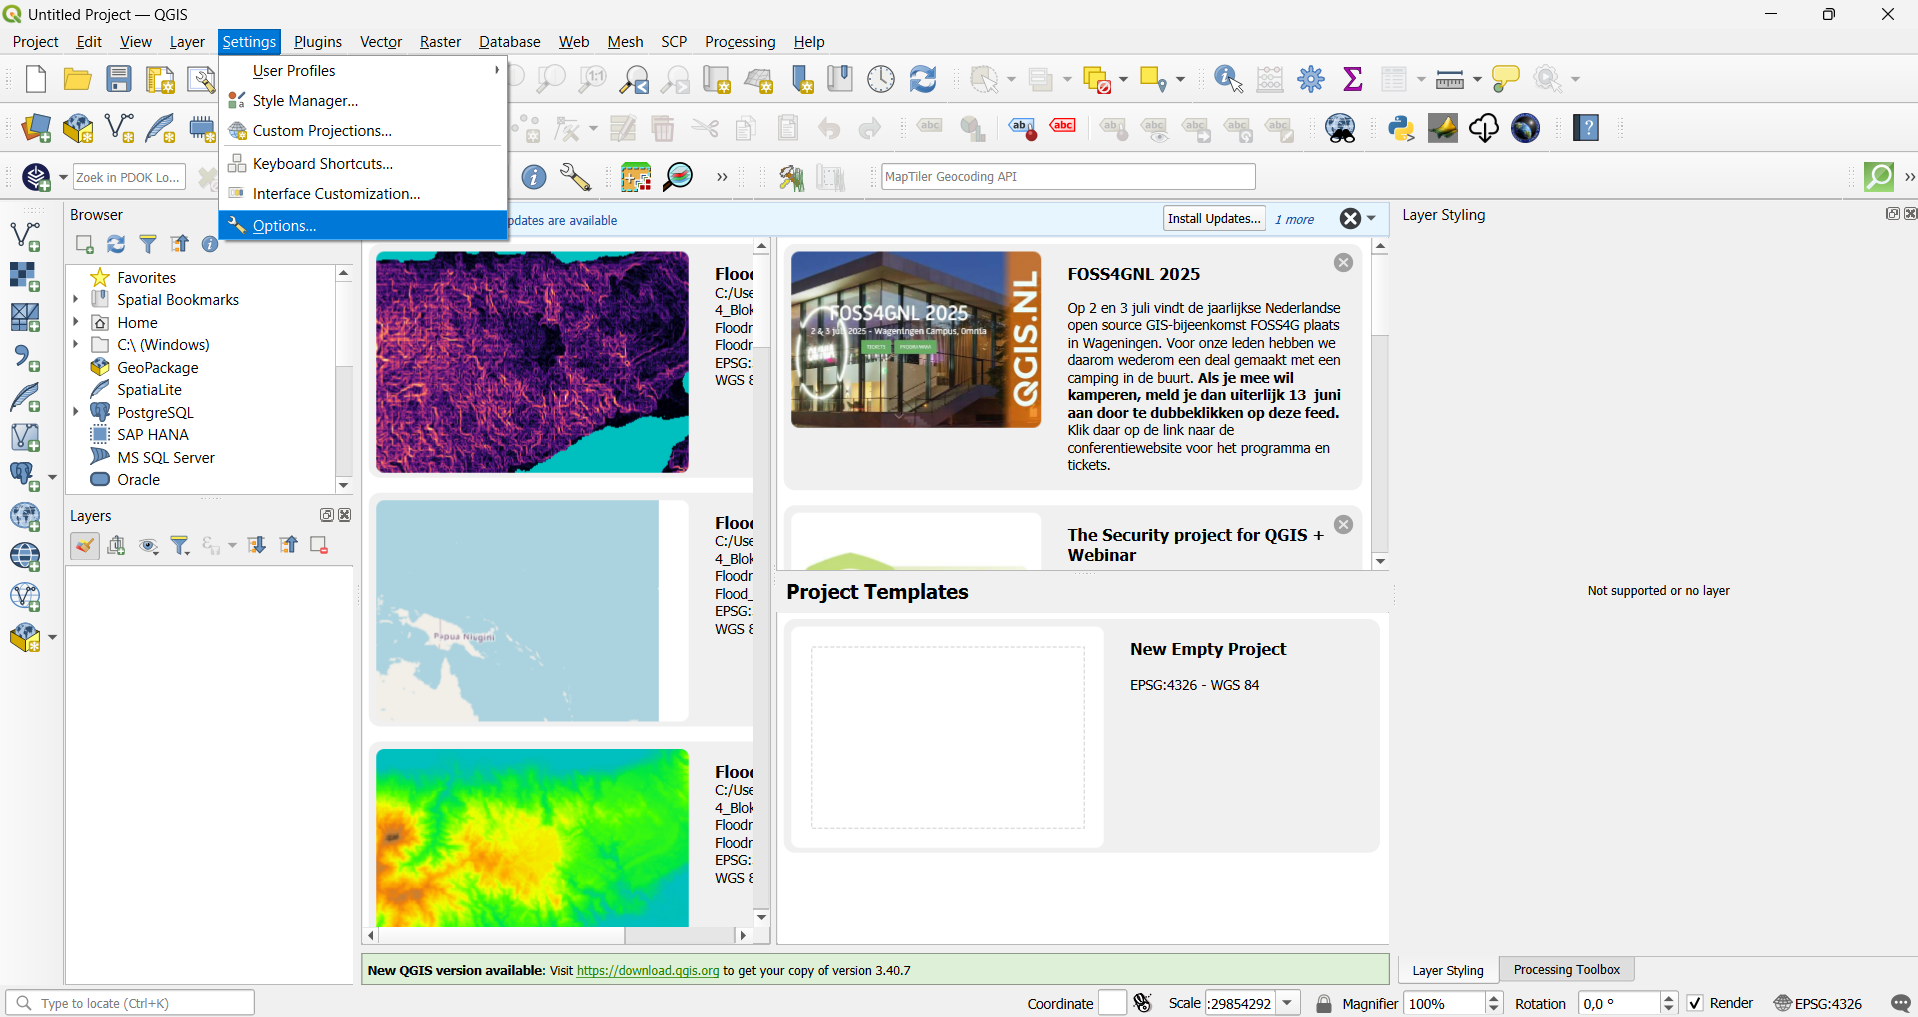1918x1017 pixels.
Task: Select Options... in Settings menu
Action: (284, 226)
